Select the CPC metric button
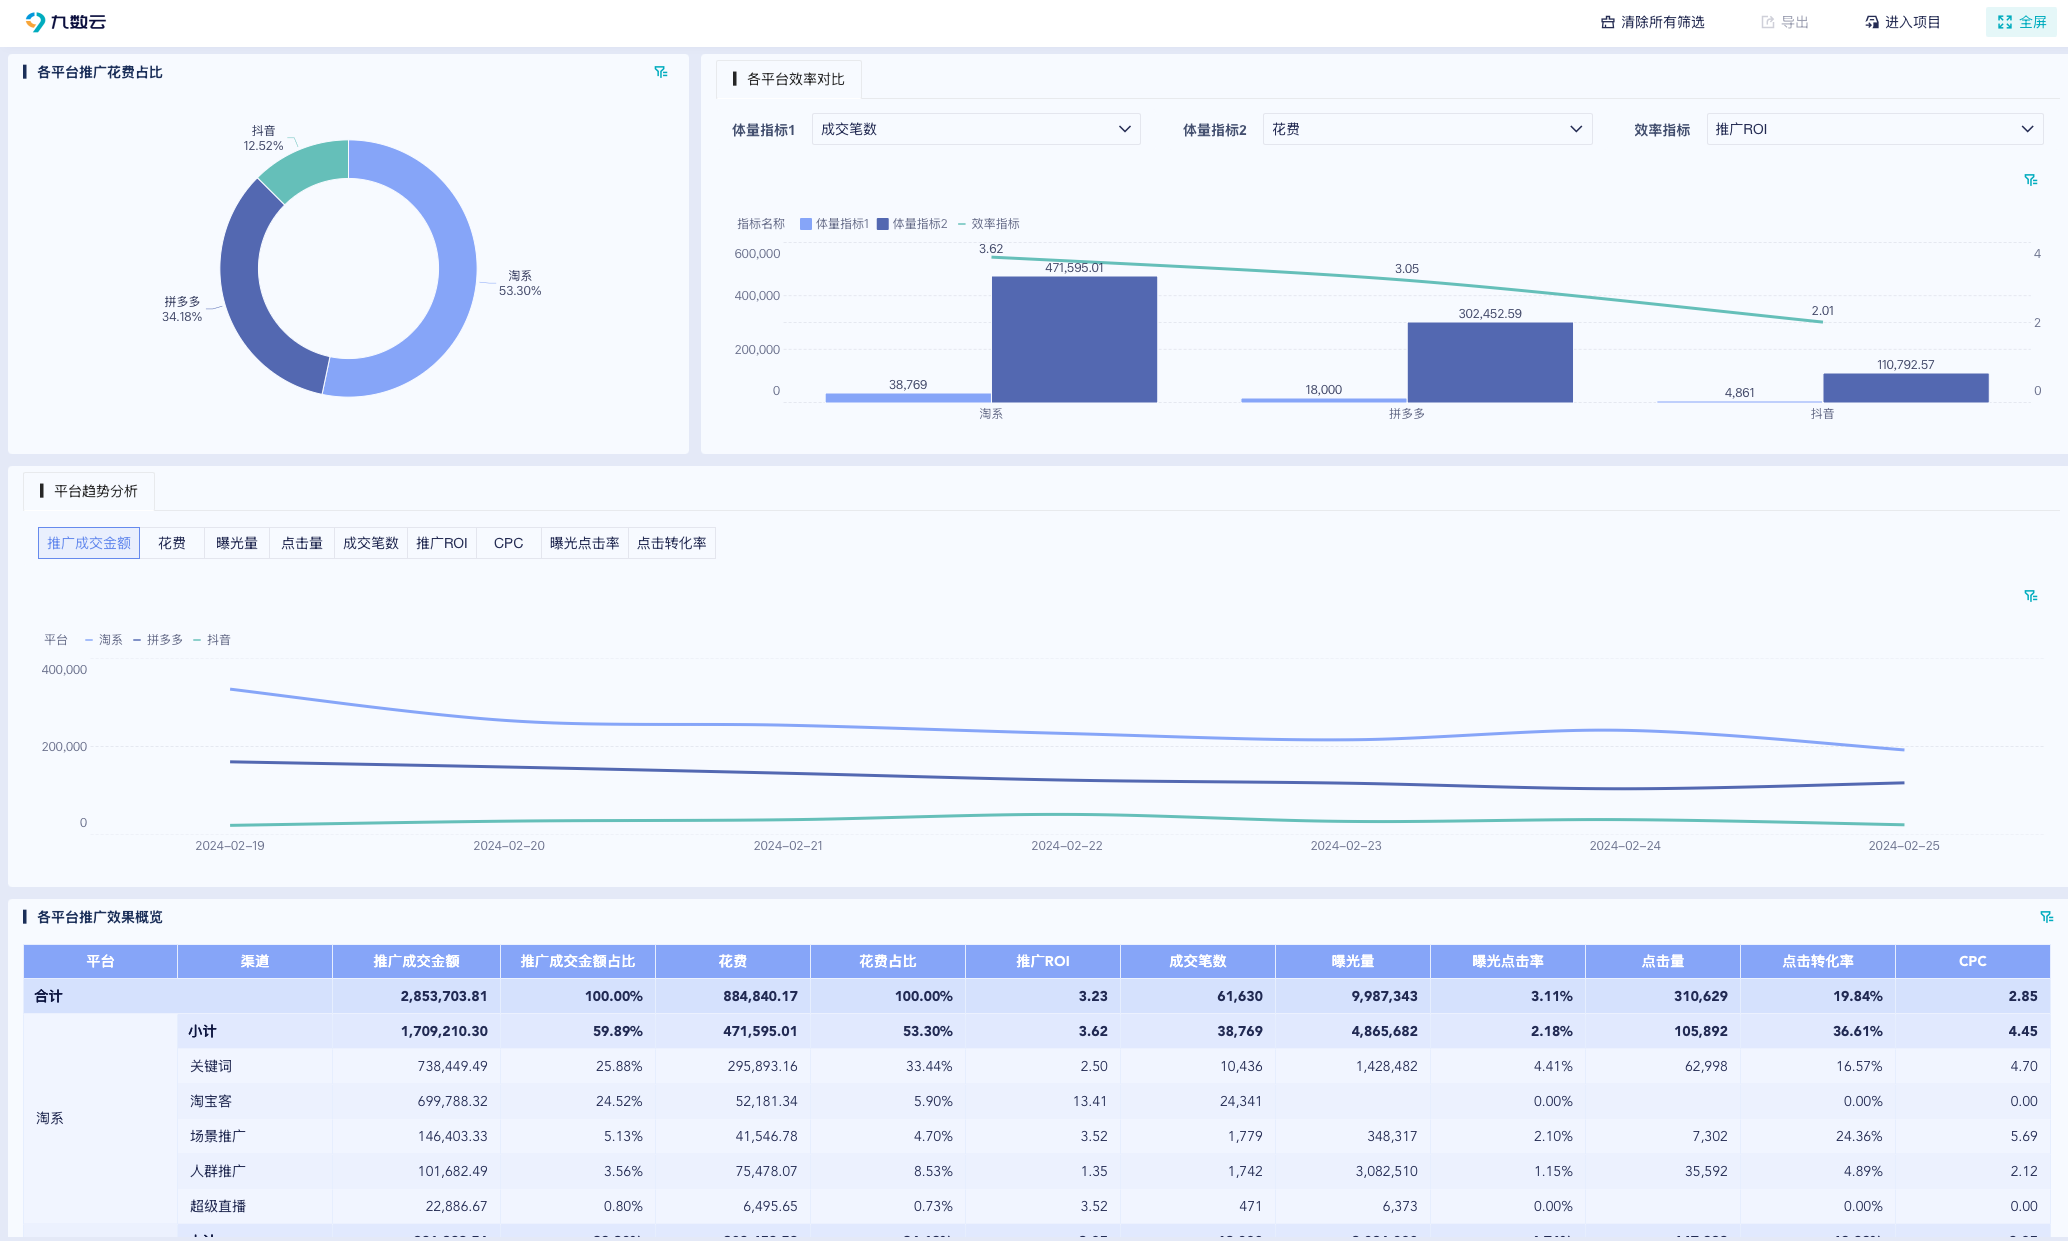 pos(508,543)
